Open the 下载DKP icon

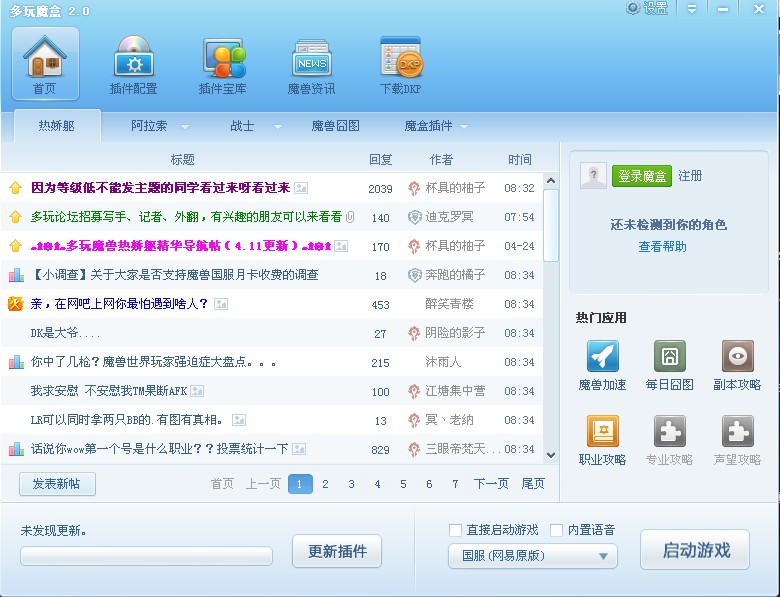click(x=400, y=65)
